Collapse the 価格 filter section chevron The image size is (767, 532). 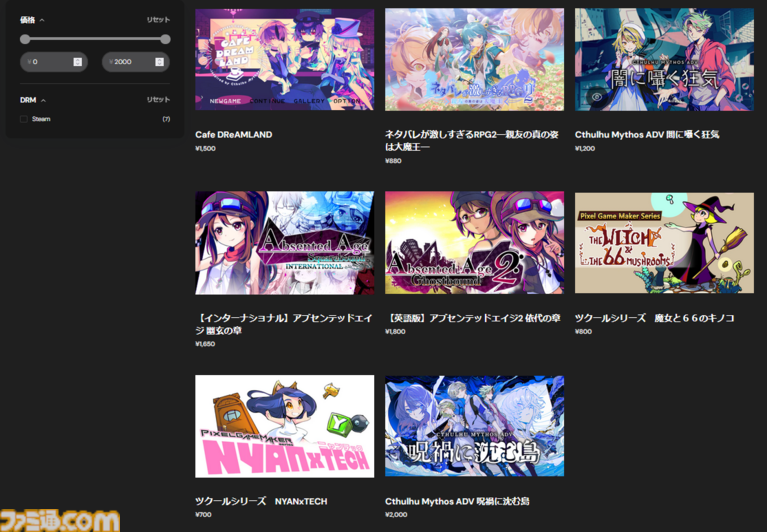(42, 21)
